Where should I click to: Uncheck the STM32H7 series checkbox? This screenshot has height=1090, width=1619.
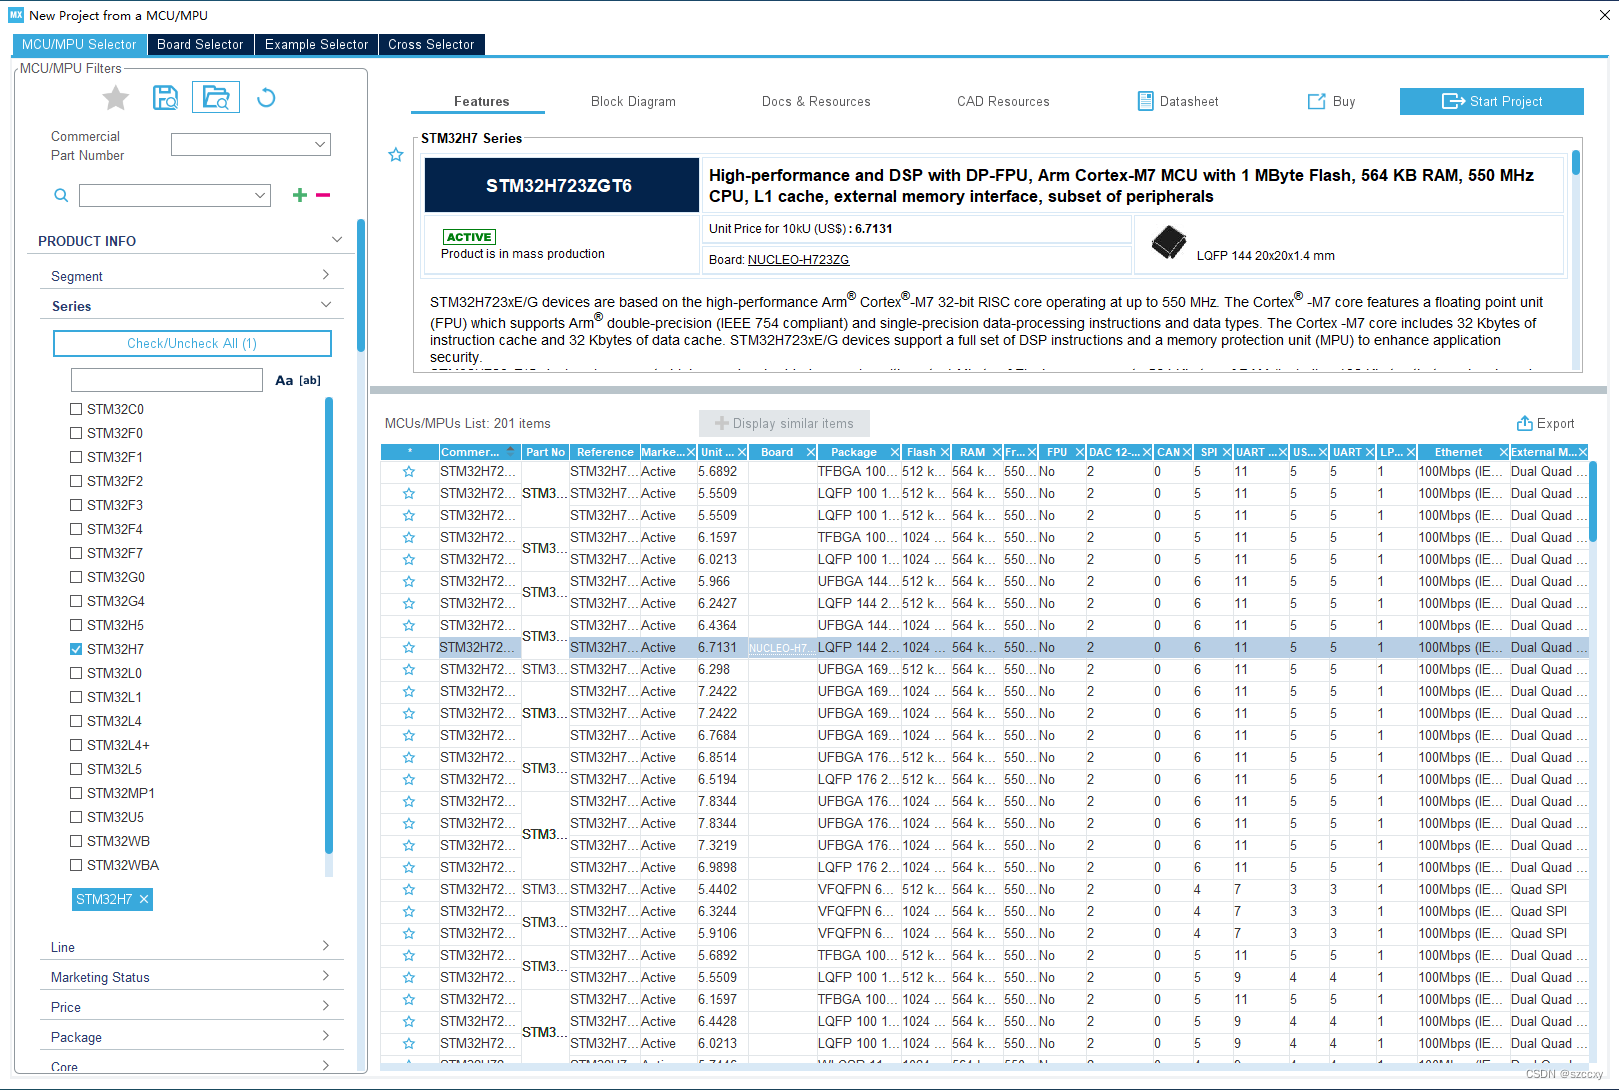pyautogui.click(x=76, y=649)
